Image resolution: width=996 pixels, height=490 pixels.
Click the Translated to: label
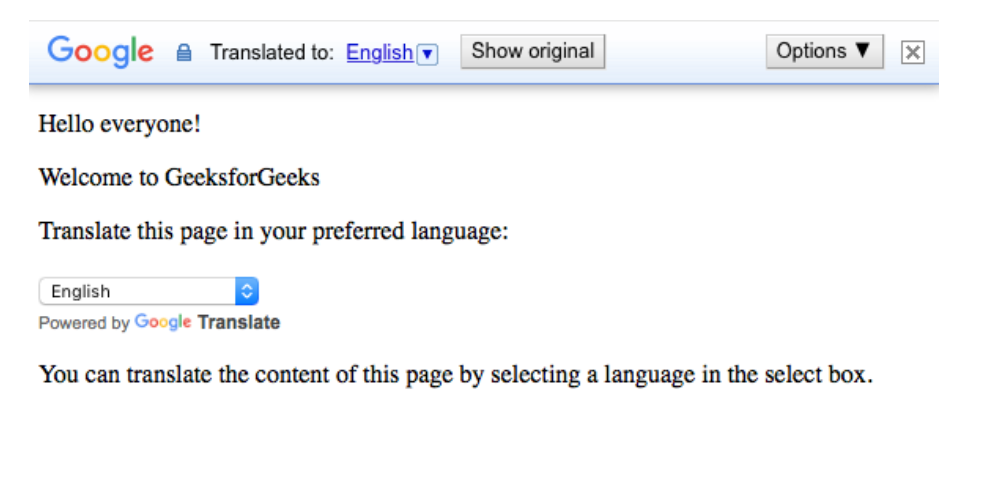pos(271,53)
